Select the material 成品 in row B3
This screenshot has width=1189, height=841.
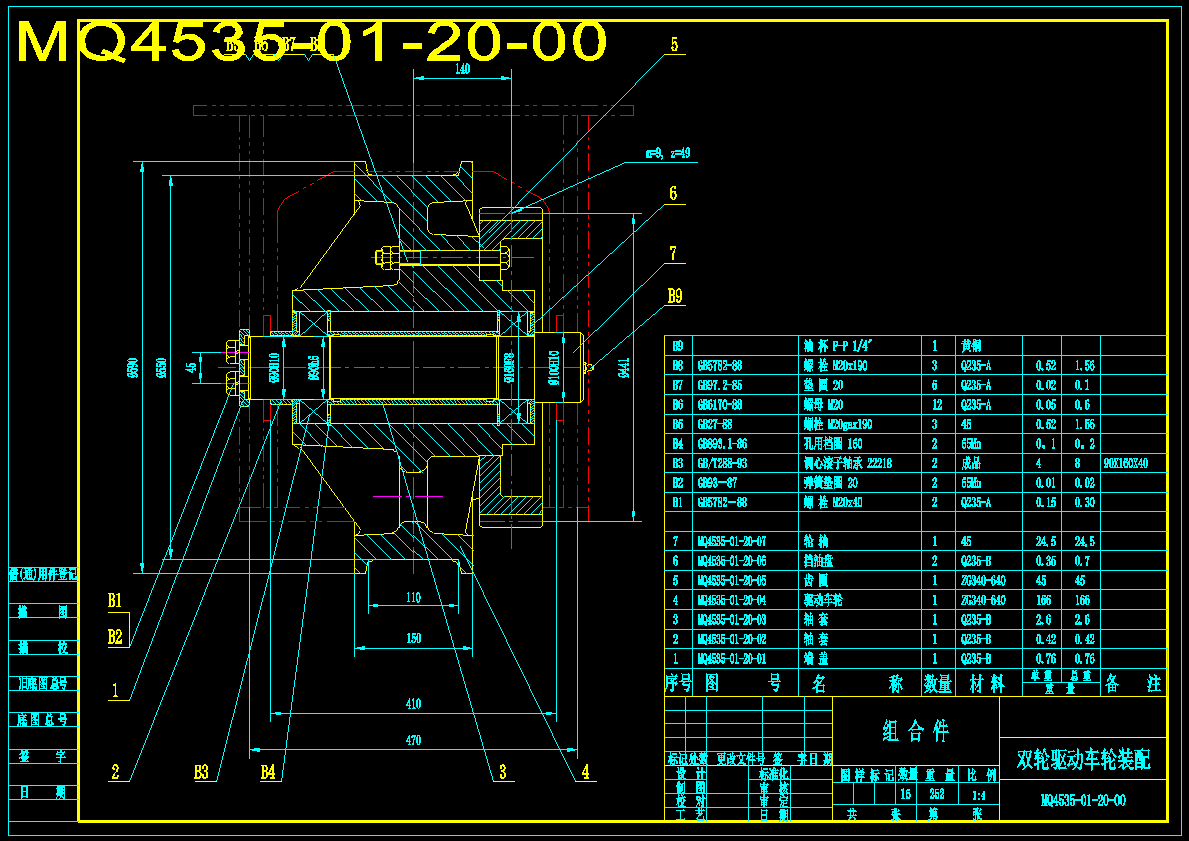(971, 463)
